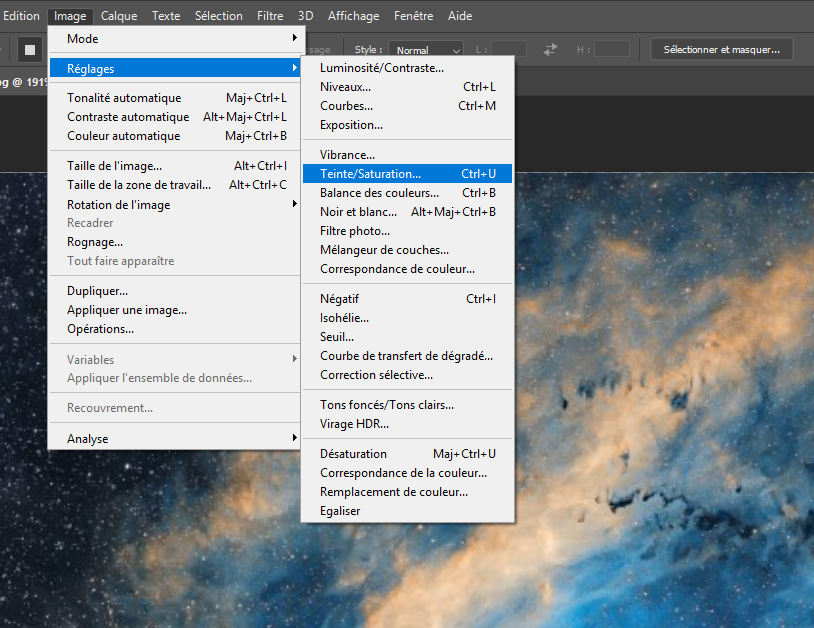Open the Courbes adjustment

click(408, 106)
